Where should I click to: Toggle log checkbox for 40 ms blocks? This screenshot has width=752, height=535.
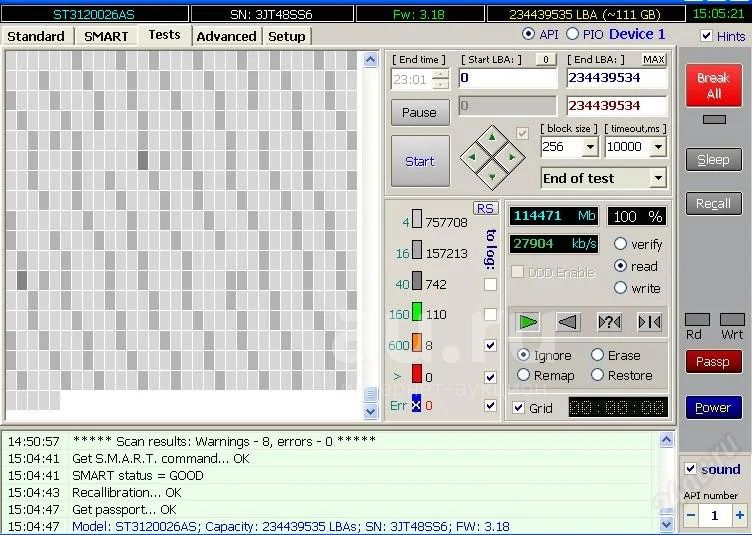point(490,284)
